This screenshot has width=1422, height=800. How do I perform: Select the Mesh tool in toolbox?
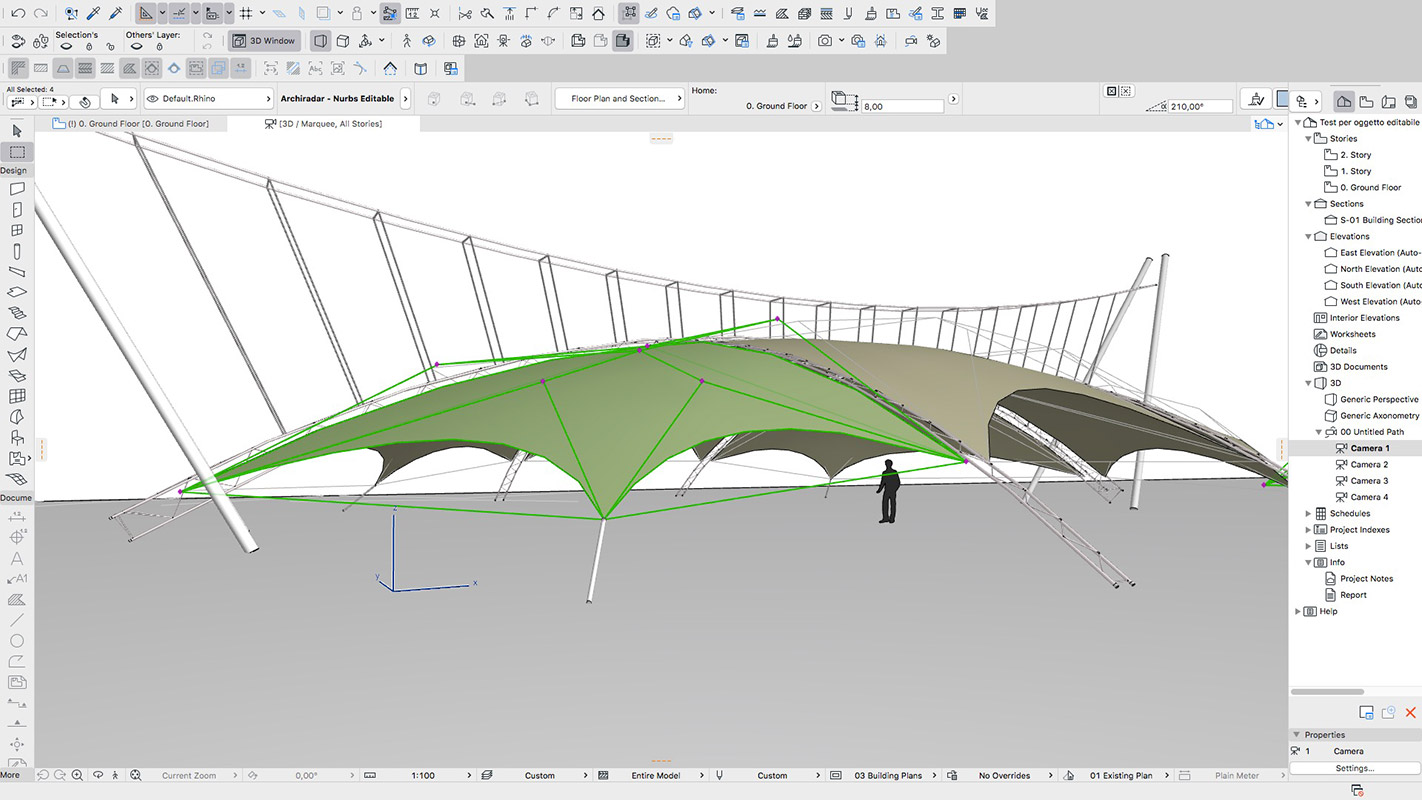pos(17,480)
